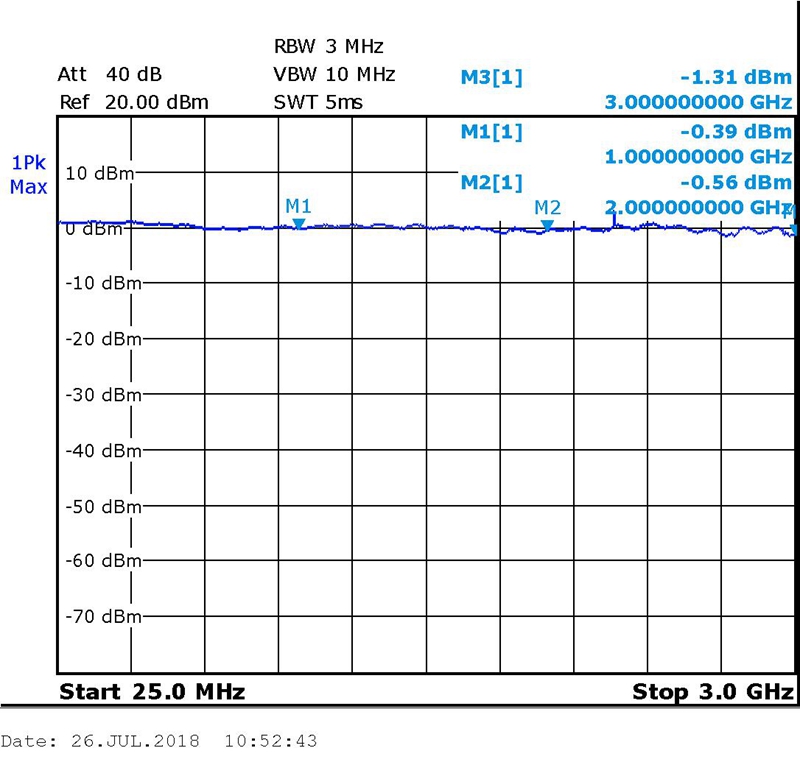Click the M1 marker triangle on the trace

tap(298, 224)
